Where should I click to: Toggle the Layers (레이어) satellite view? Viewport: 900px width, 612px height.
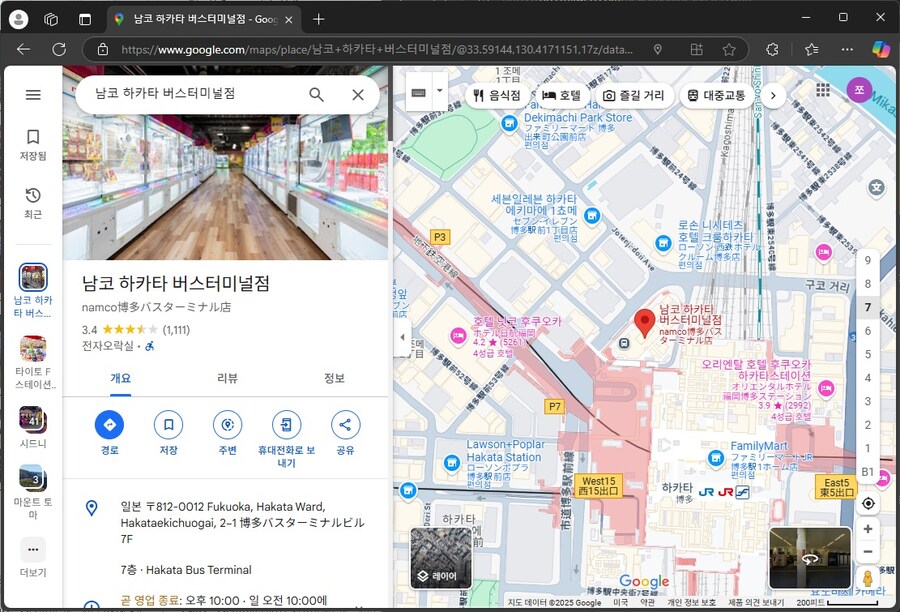[441, 558]
